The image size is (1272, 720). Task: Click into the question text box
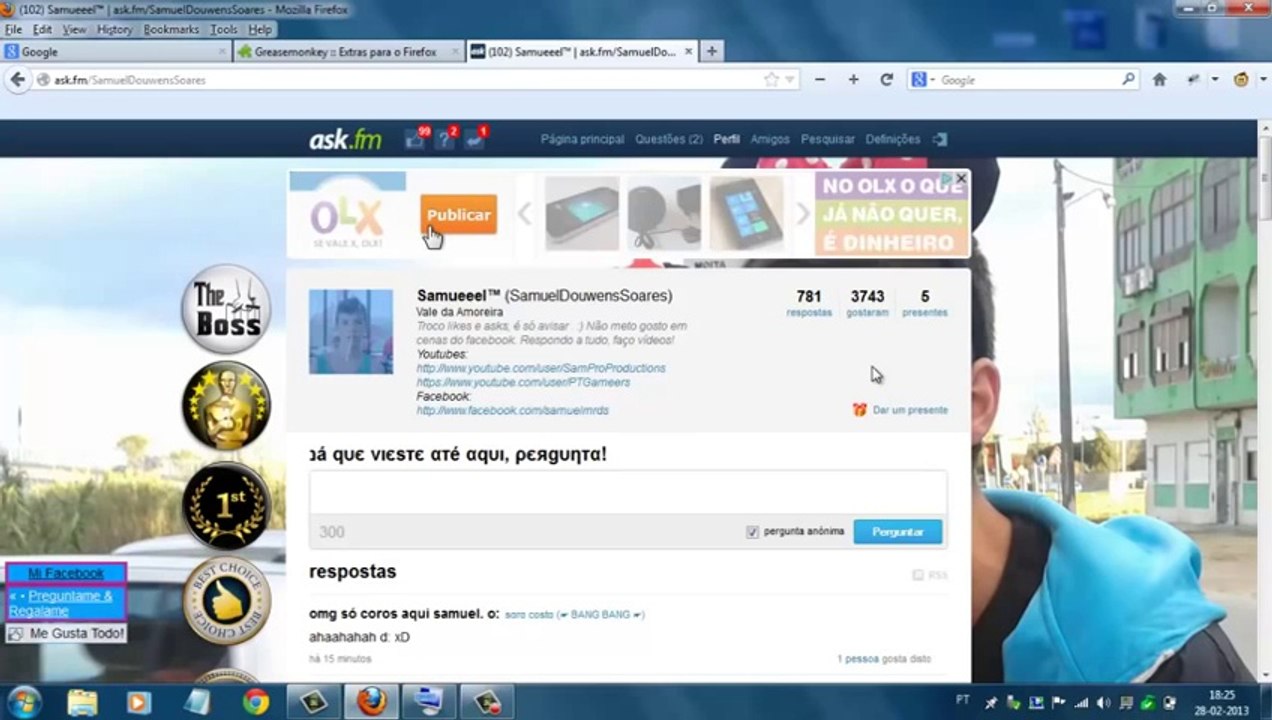coord(628,493)
